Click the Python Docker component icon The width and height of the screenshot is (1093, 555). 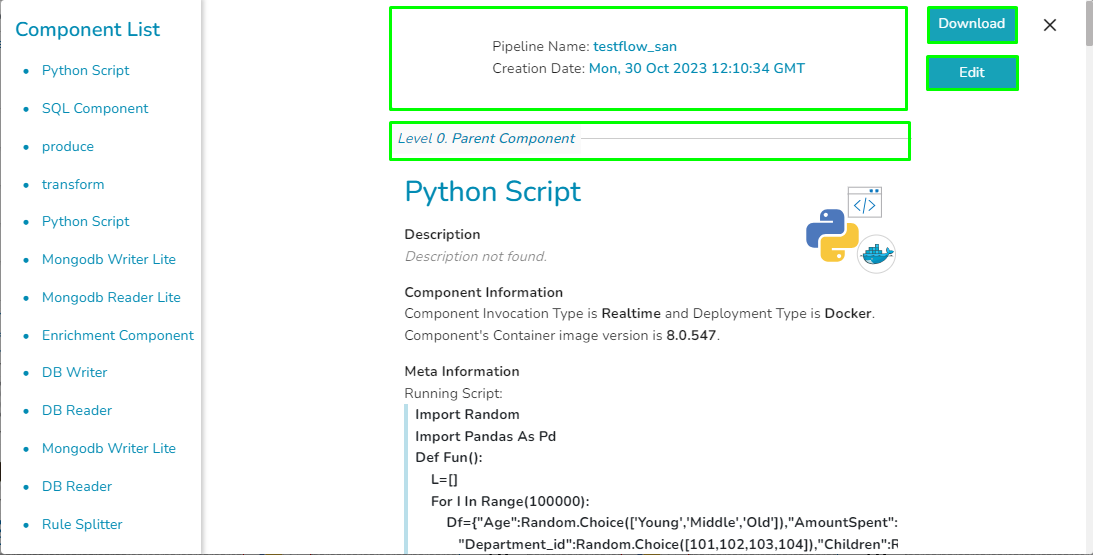click(850, 229)
